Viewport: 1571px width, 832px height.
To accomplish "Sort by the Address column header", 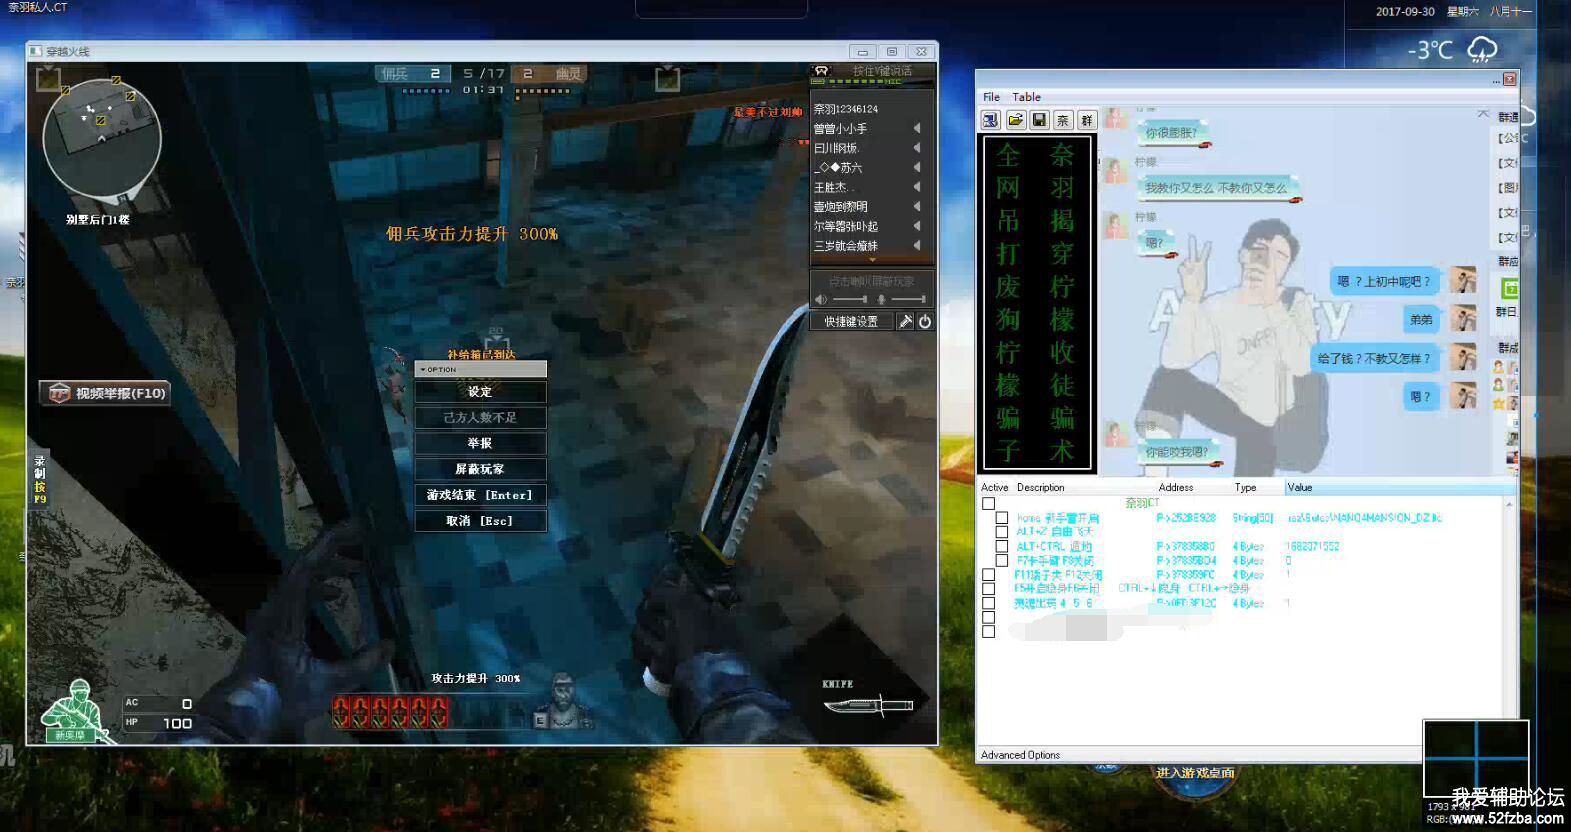I will tap(1176, 487).
